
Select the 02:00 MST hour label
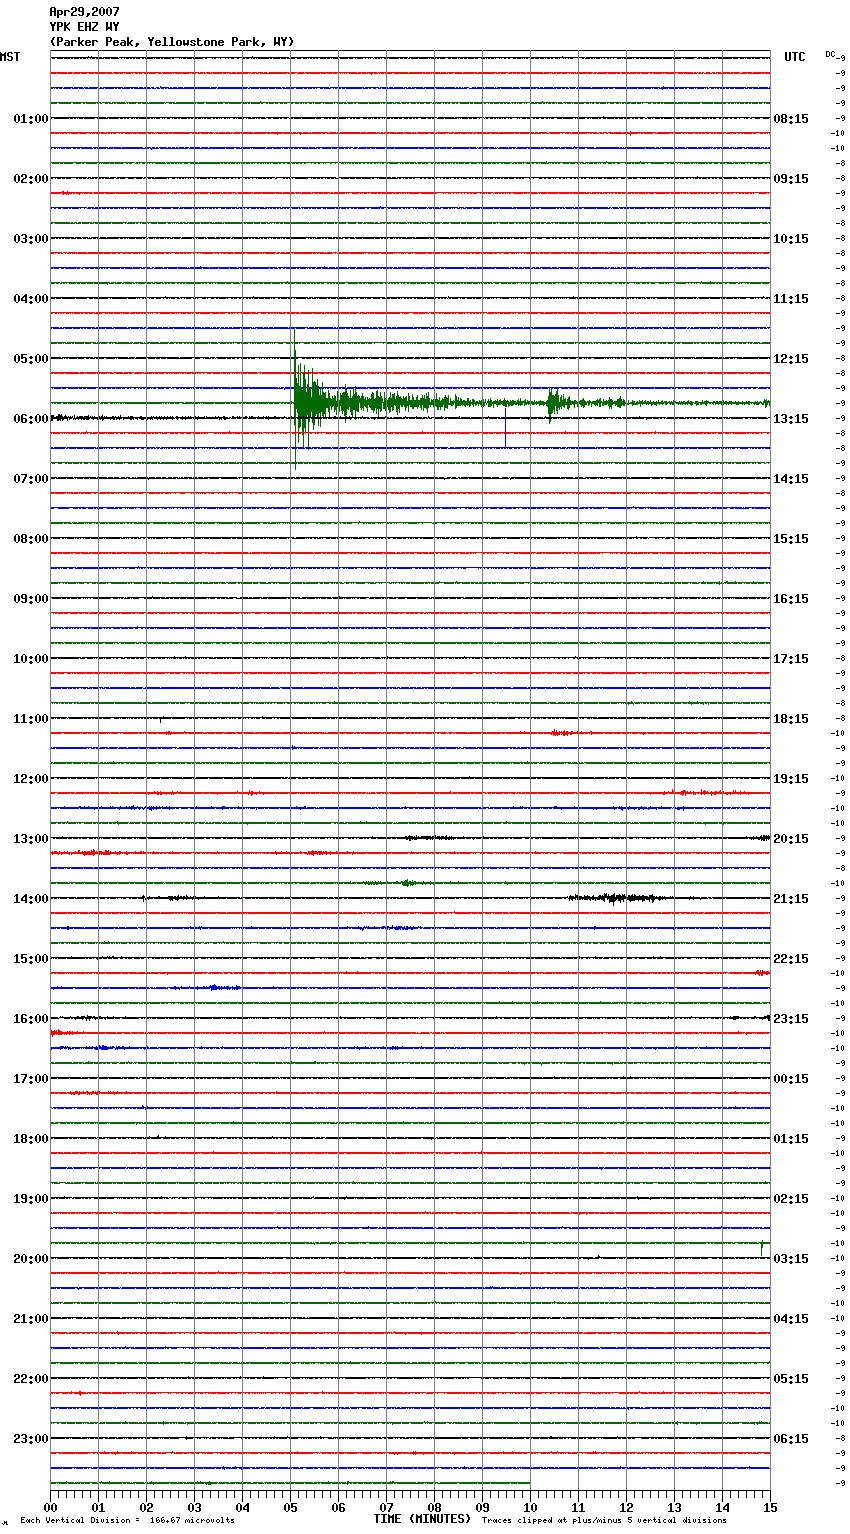(31, 179)
